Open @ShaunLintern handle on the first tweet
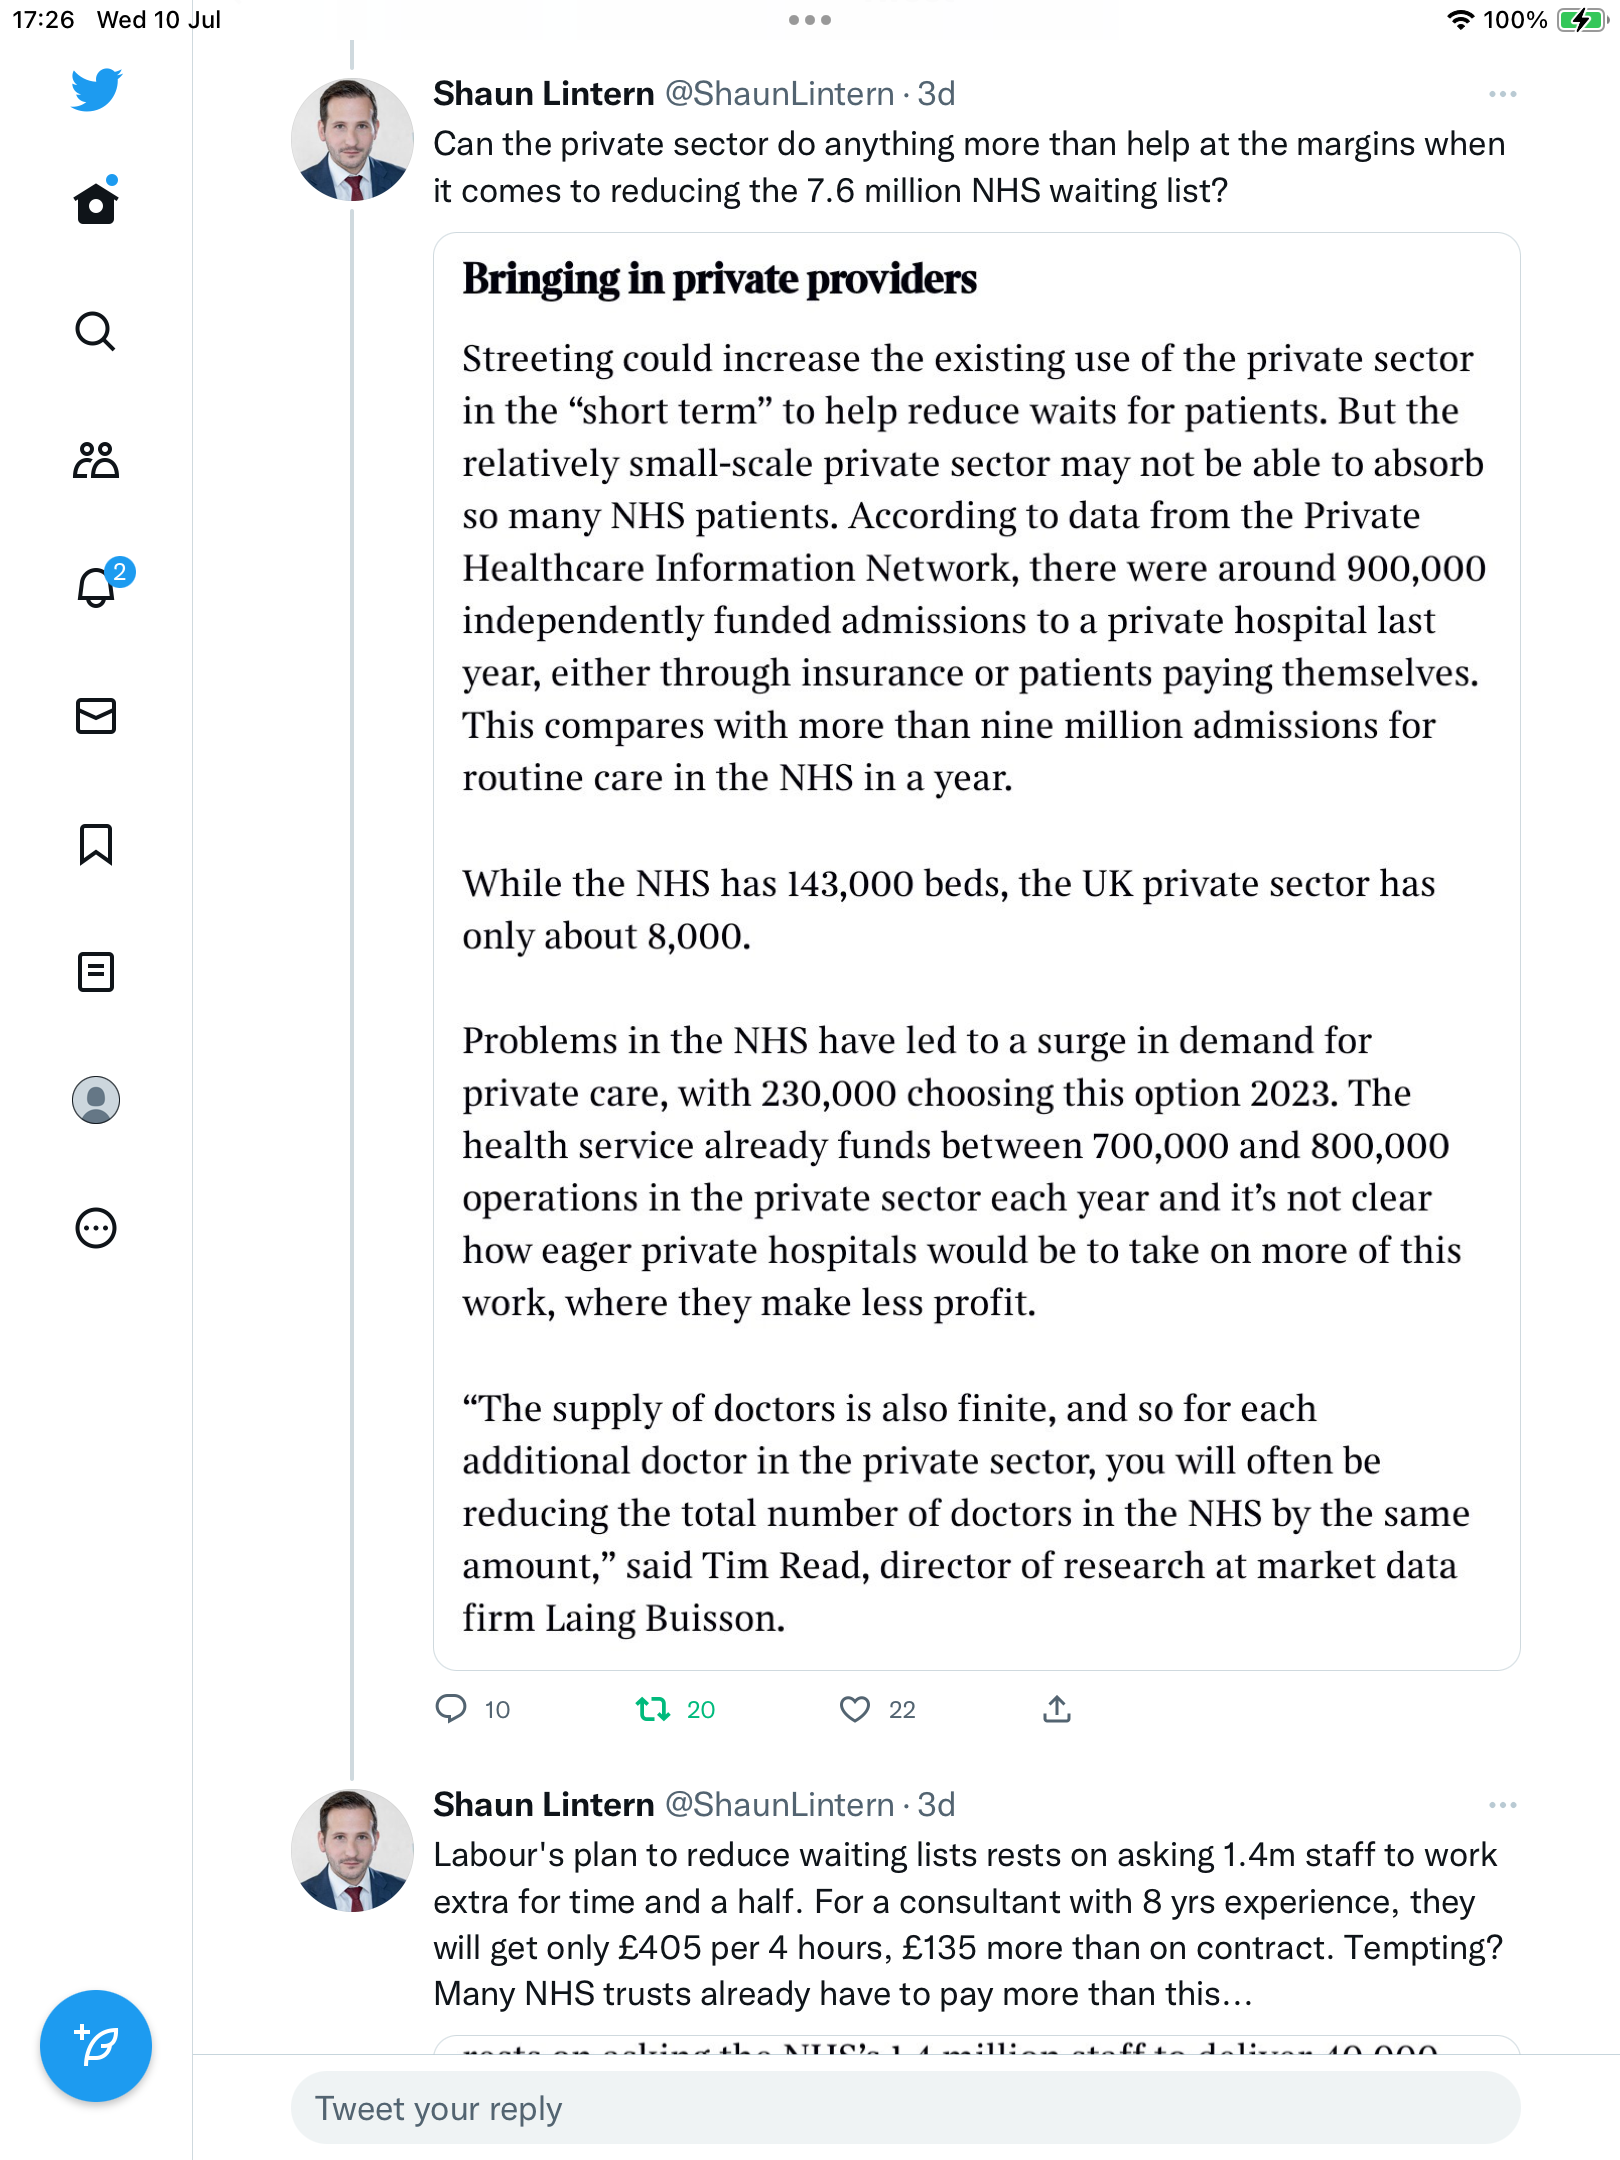 [779, 94]
